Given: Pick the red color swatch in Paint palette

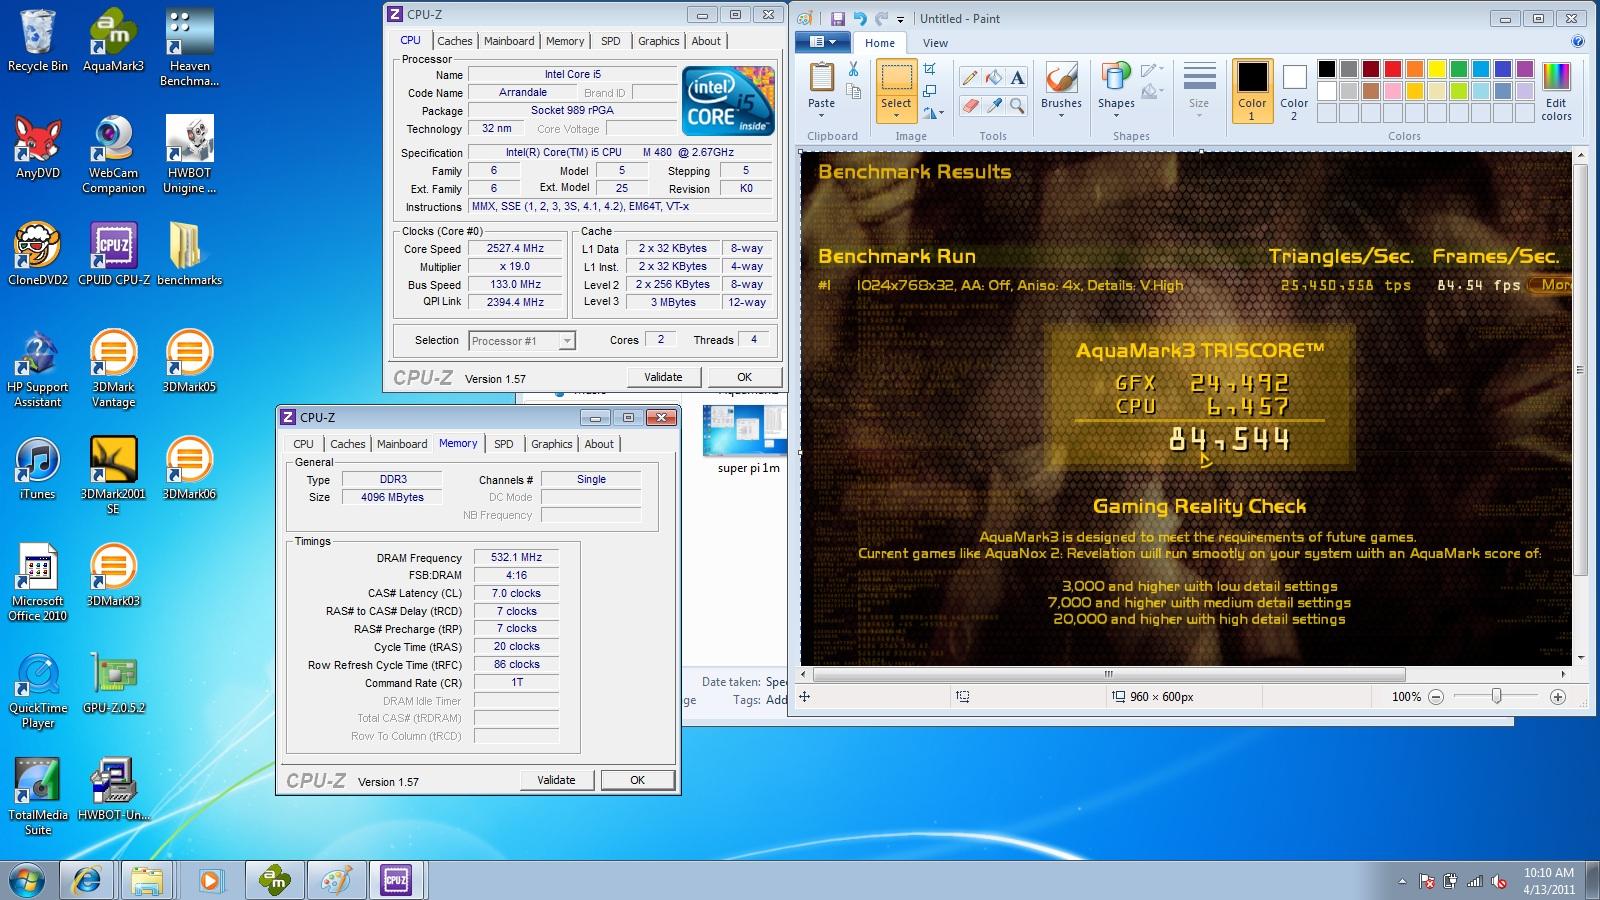Looking at the screenshot, I should [x=1392, y=69].
